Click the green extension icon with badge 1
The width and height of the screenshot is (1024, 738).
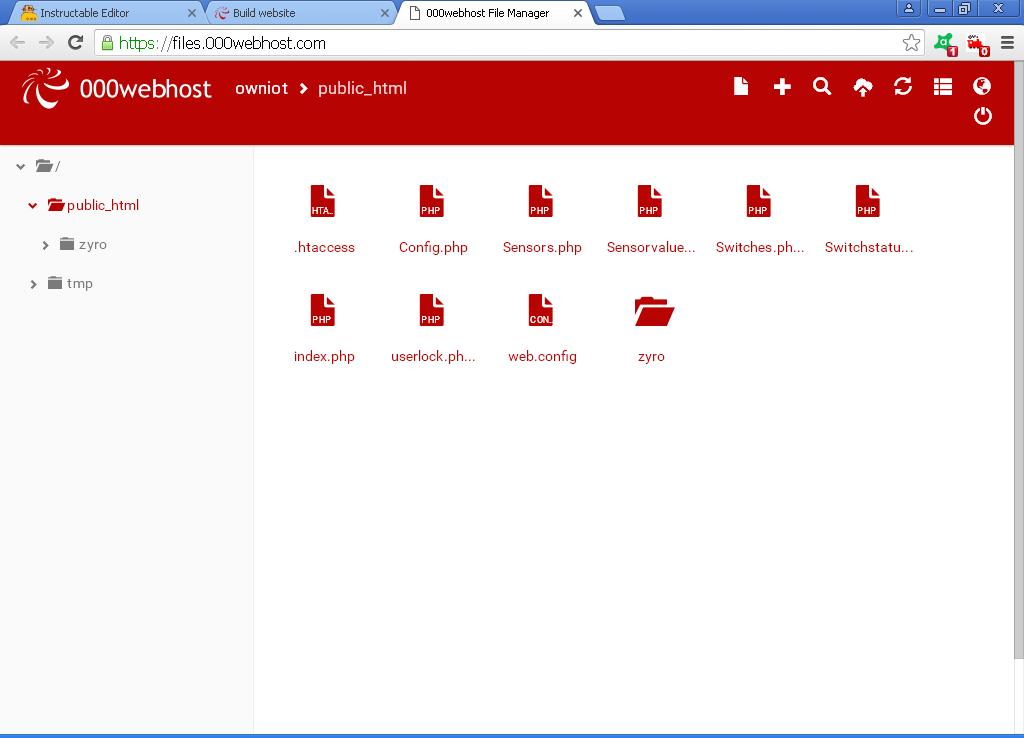[945, 44]
